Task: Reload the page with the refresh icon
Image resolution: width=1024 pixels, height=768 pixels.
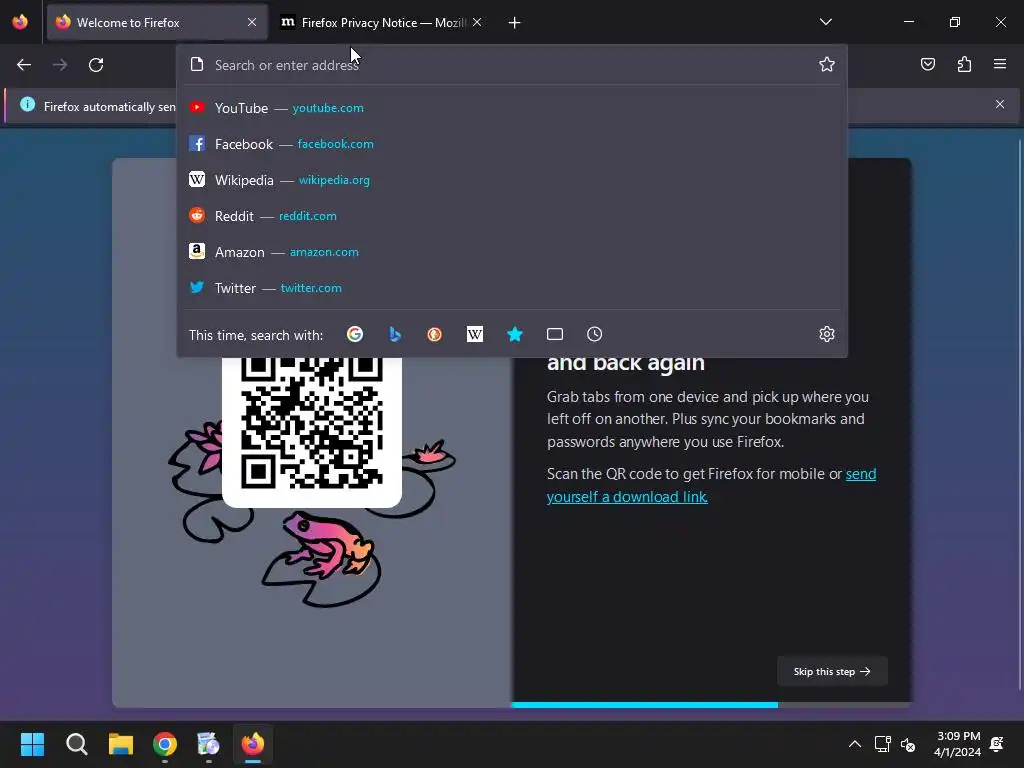Action: tap(96, 65)
